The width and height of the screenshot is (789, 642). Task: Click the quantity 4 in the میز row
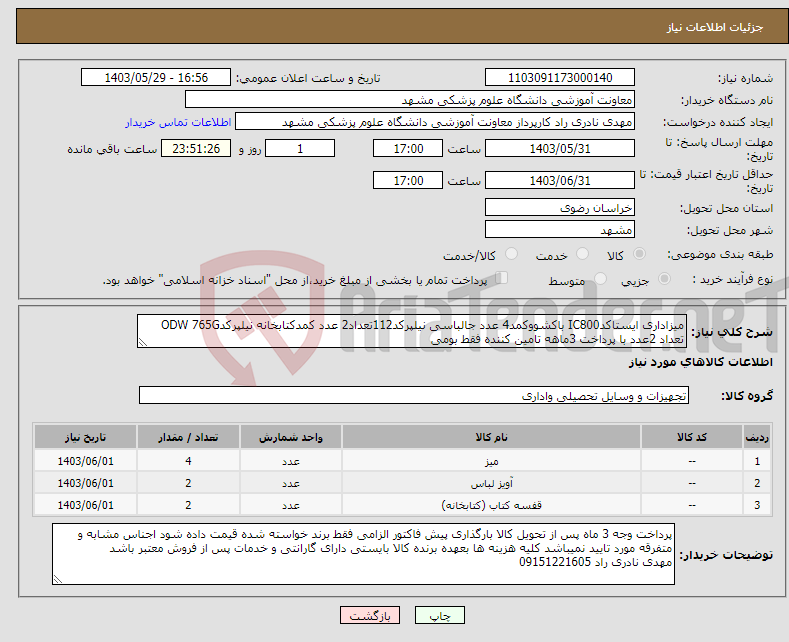188,461
